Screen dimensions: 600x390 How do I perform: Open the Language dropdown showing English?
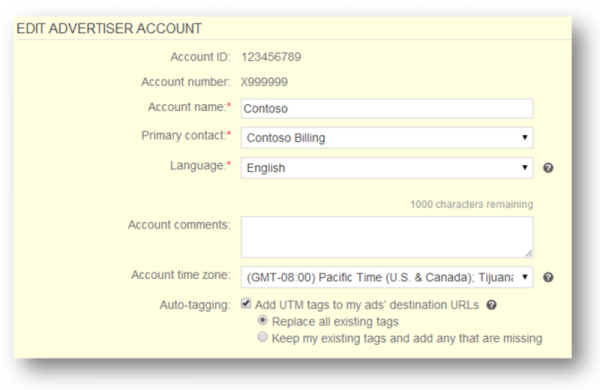point(387,168)
